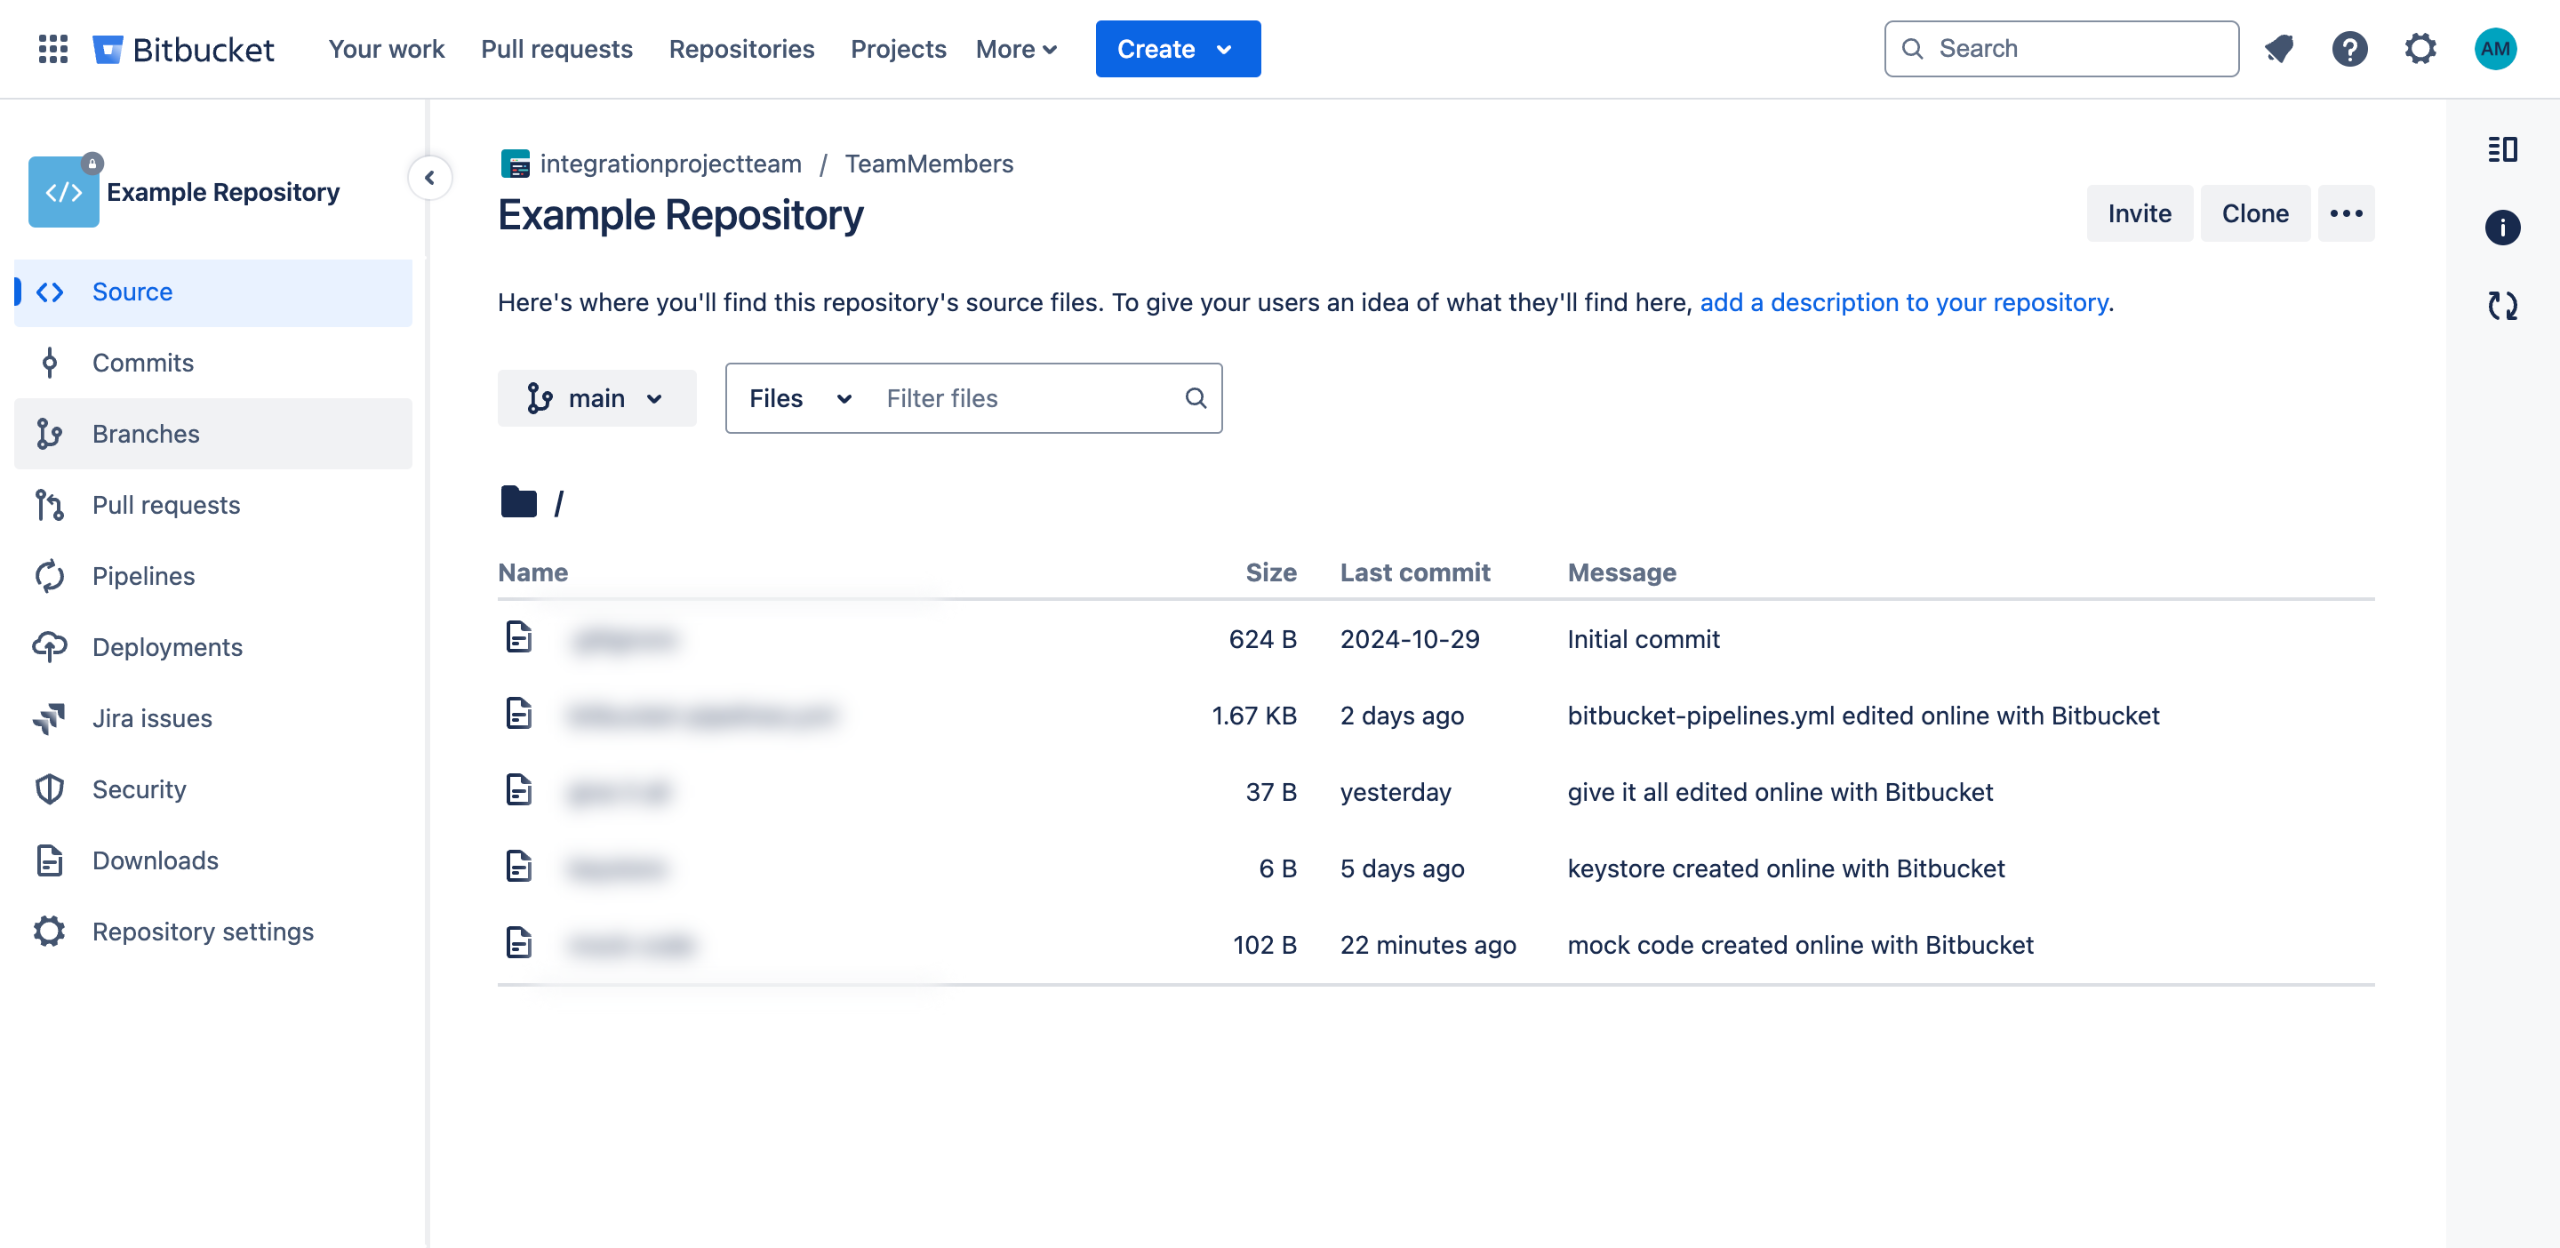Expand the main branch selector
This screenshot has width=2560, height=1248.
(596, 399)
